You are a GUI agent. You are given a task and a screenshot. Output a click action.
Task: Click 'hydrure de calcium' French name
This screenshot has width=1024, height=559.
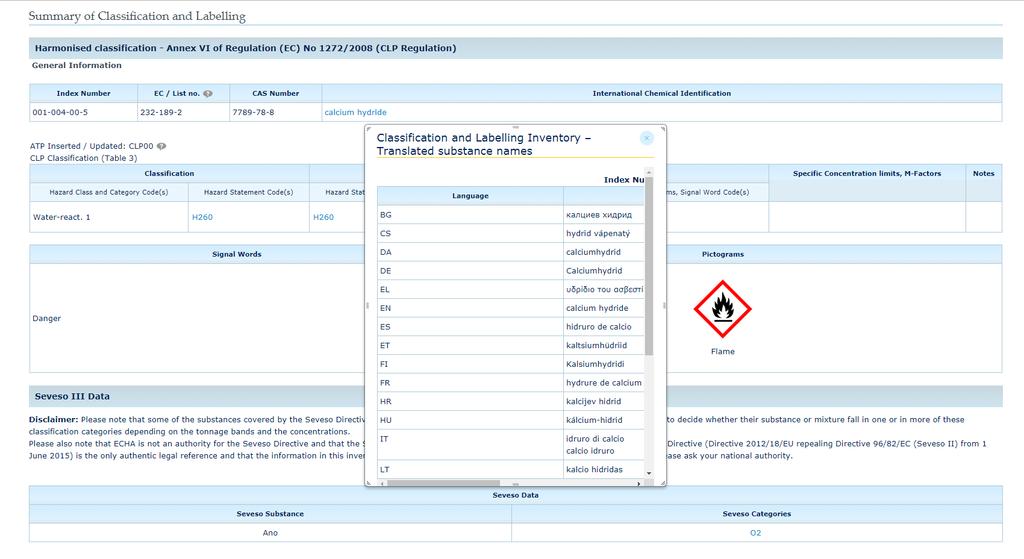tap(603, 383)
